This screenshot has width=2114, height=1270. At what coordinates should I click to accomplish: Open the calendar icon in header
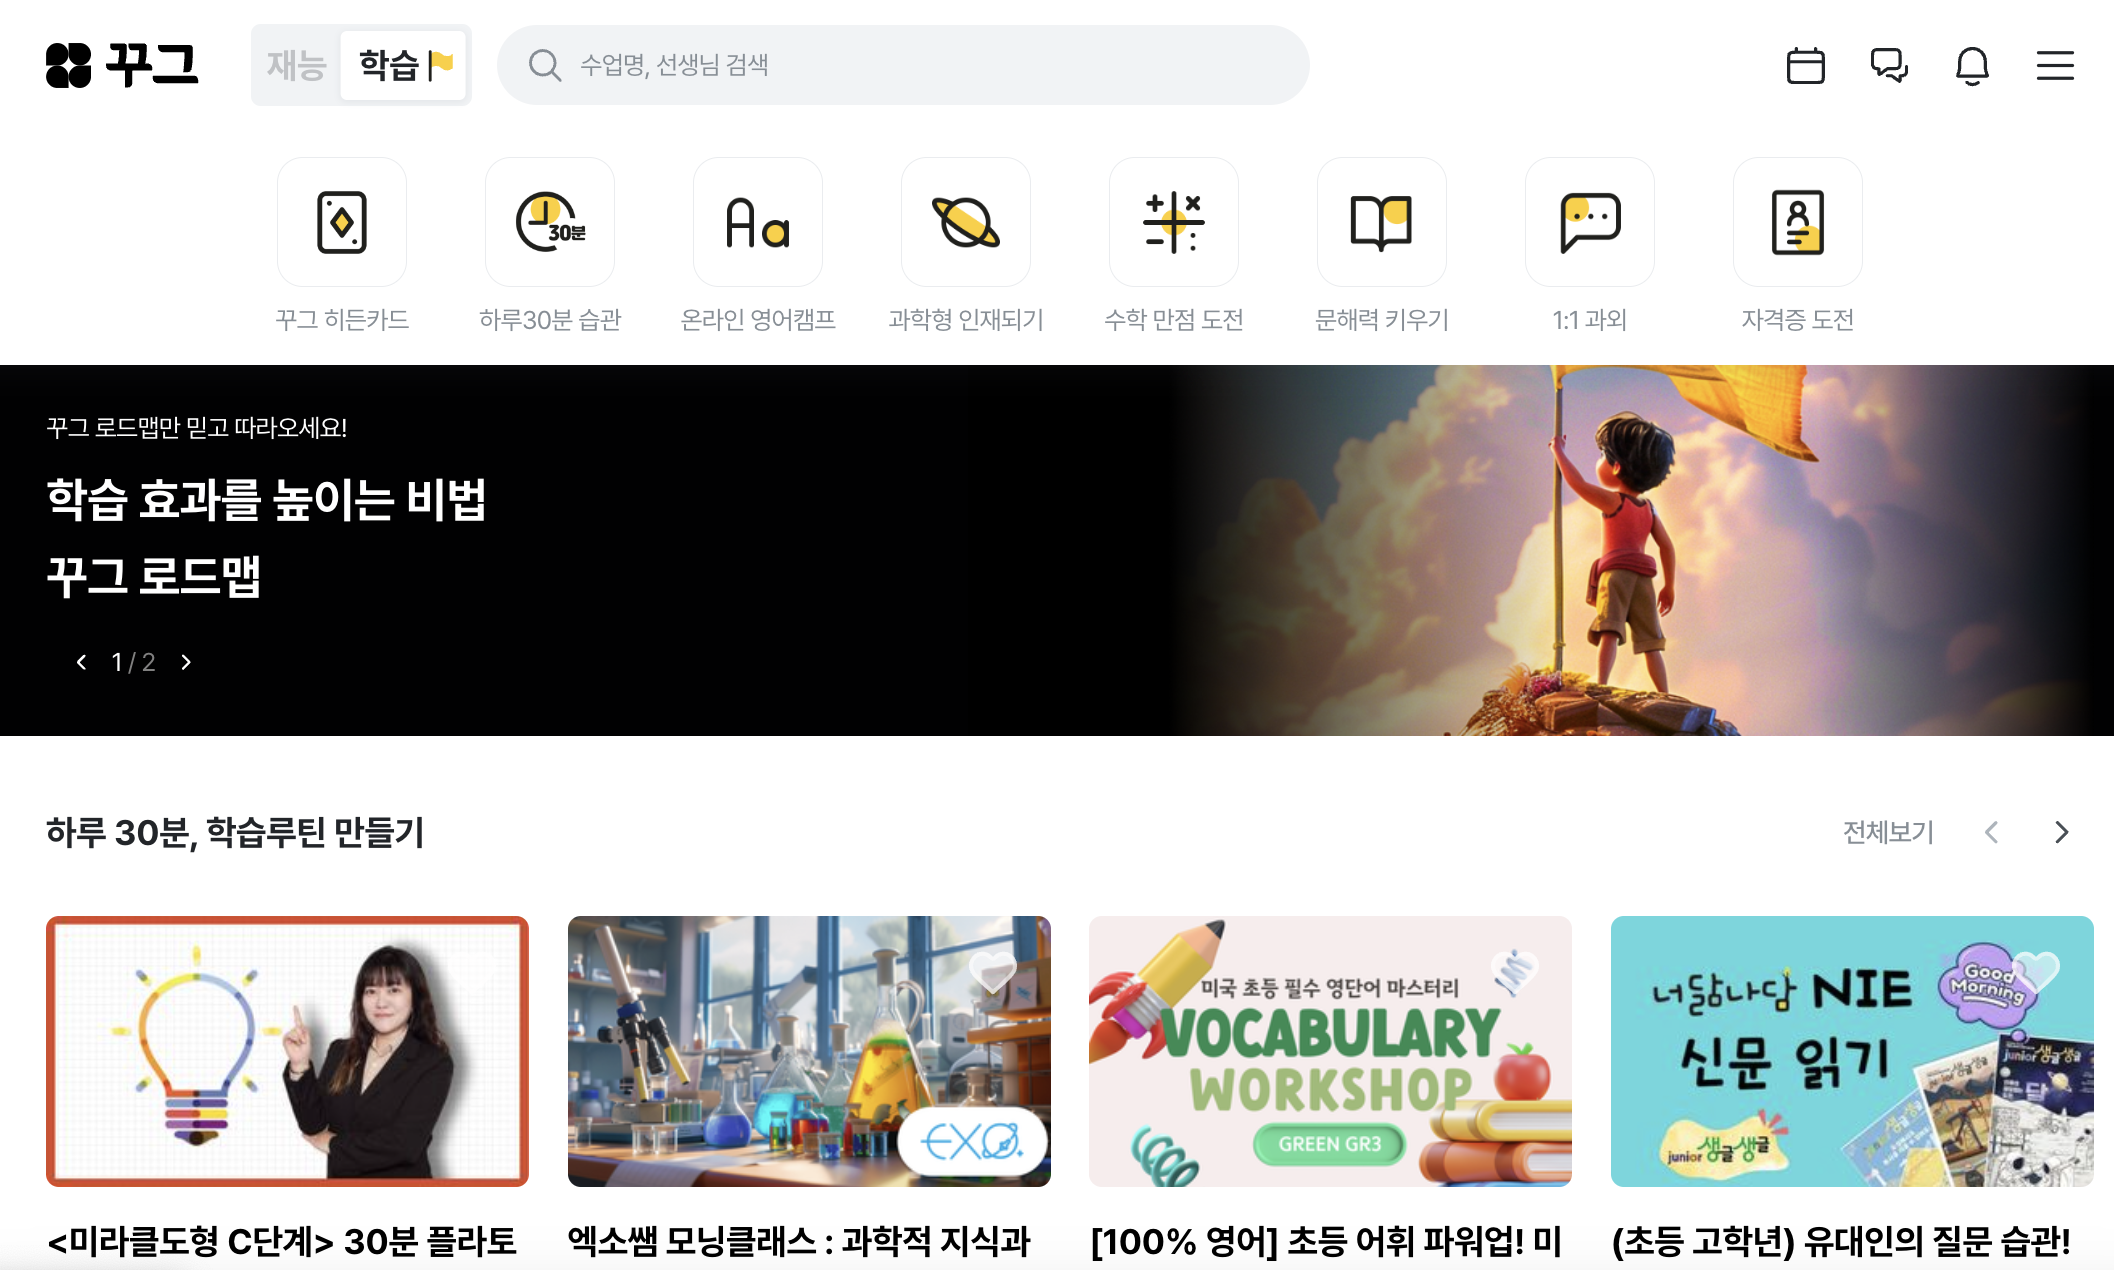[1805, 66]
